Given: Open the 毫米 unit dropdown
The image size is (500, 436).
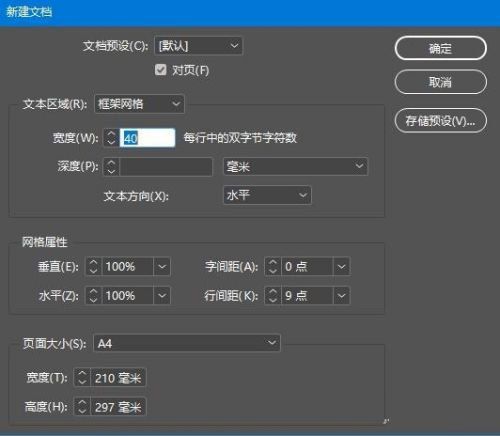Looking at the screenshot, I should click(295, 166).
